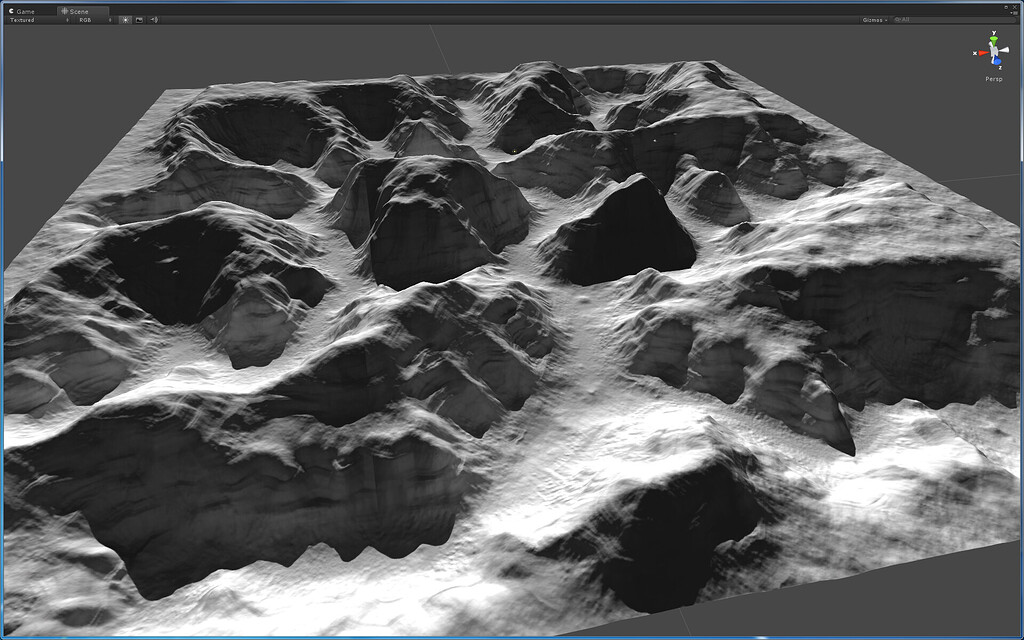The height and width of the screenshot is (640, 1024).
Task: Click the blue Z axis cone on the scene gizmo
Action: pyautogui.click(x=997, y=61)
